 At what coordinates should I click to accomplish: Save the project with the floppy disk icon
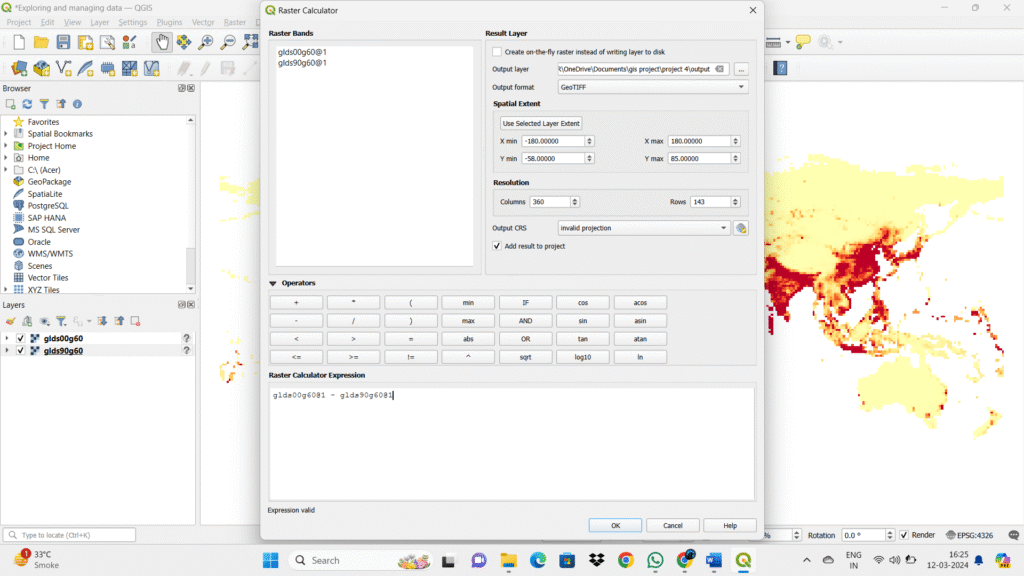click(x=63, y=42)
